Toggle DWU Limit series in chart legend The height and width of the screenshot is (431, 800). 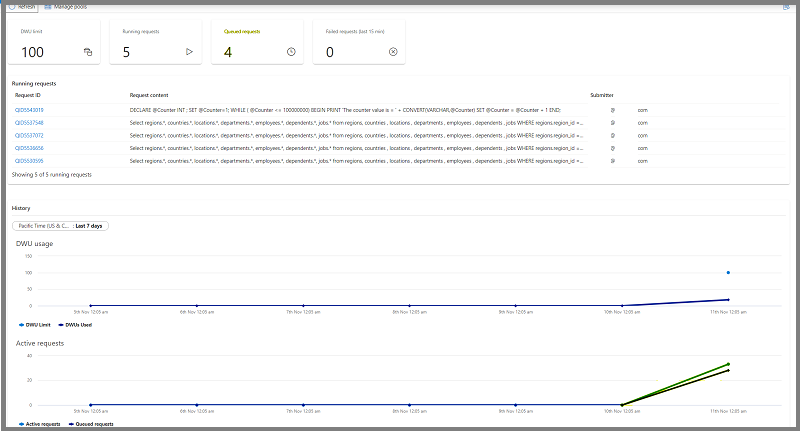point(36,325)
